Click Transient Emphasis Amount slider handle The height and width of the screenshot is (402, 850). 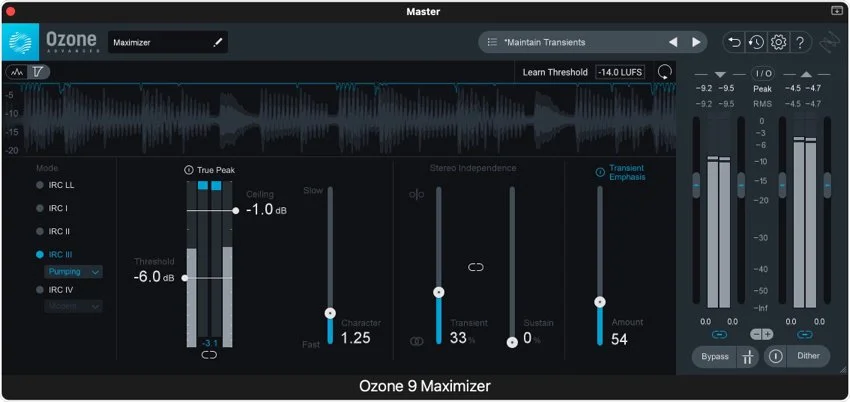[x=600, y=302]
